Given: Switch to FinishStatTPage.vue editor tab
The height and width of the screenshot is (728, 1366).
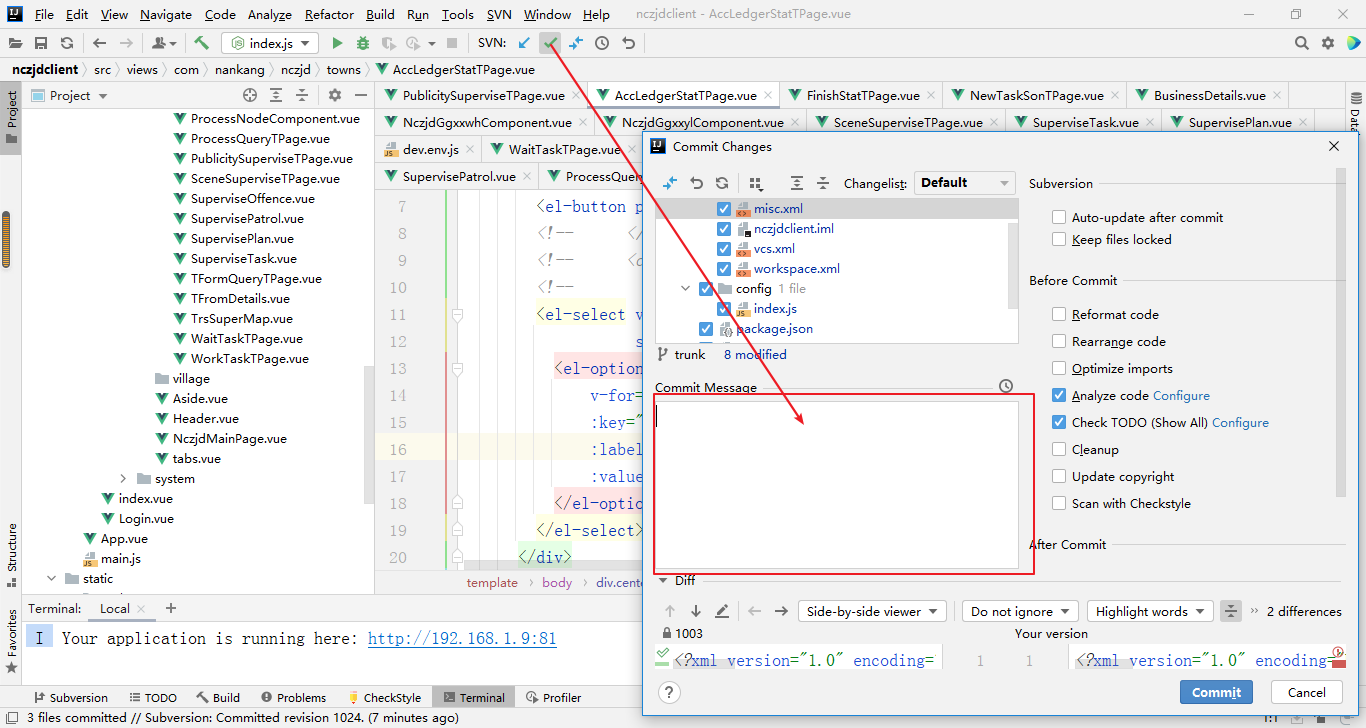Looking at the screenshot, I should [x=862, y=95].
